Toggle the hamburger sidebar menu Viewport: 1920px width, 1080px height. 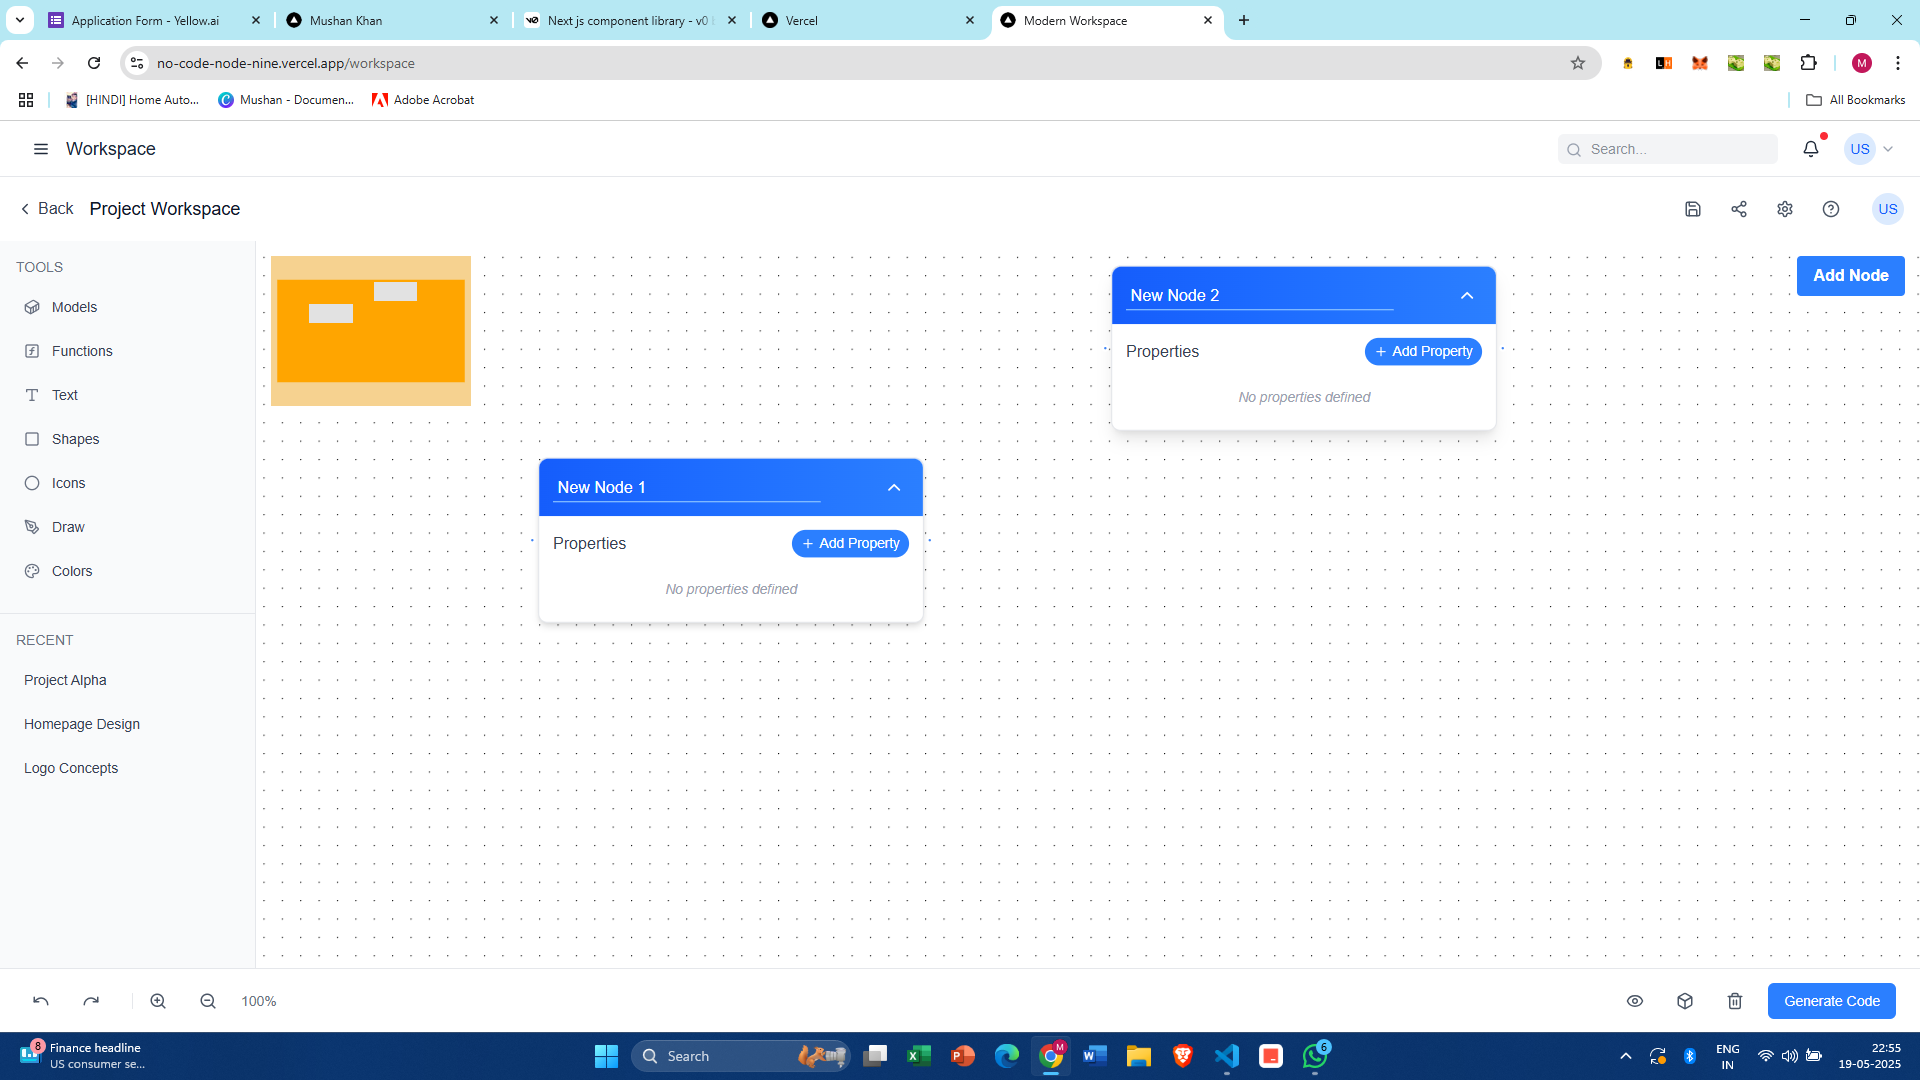(41, 149)
